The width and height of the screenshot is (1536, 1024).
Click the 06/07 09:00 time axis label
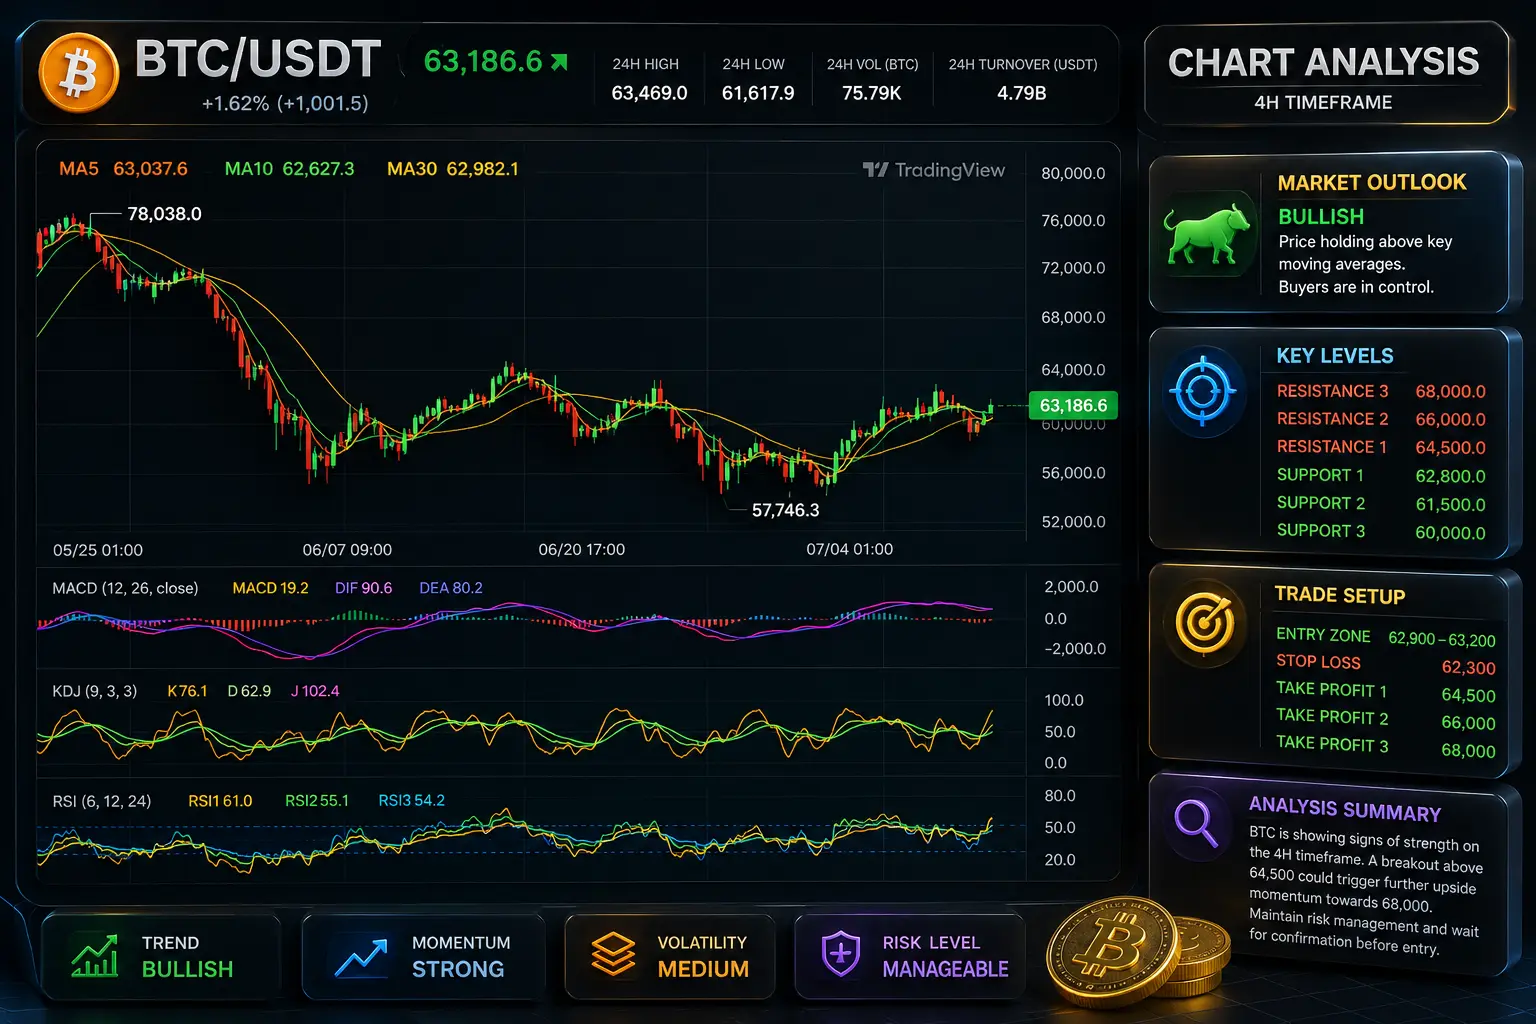pos(347,550)
